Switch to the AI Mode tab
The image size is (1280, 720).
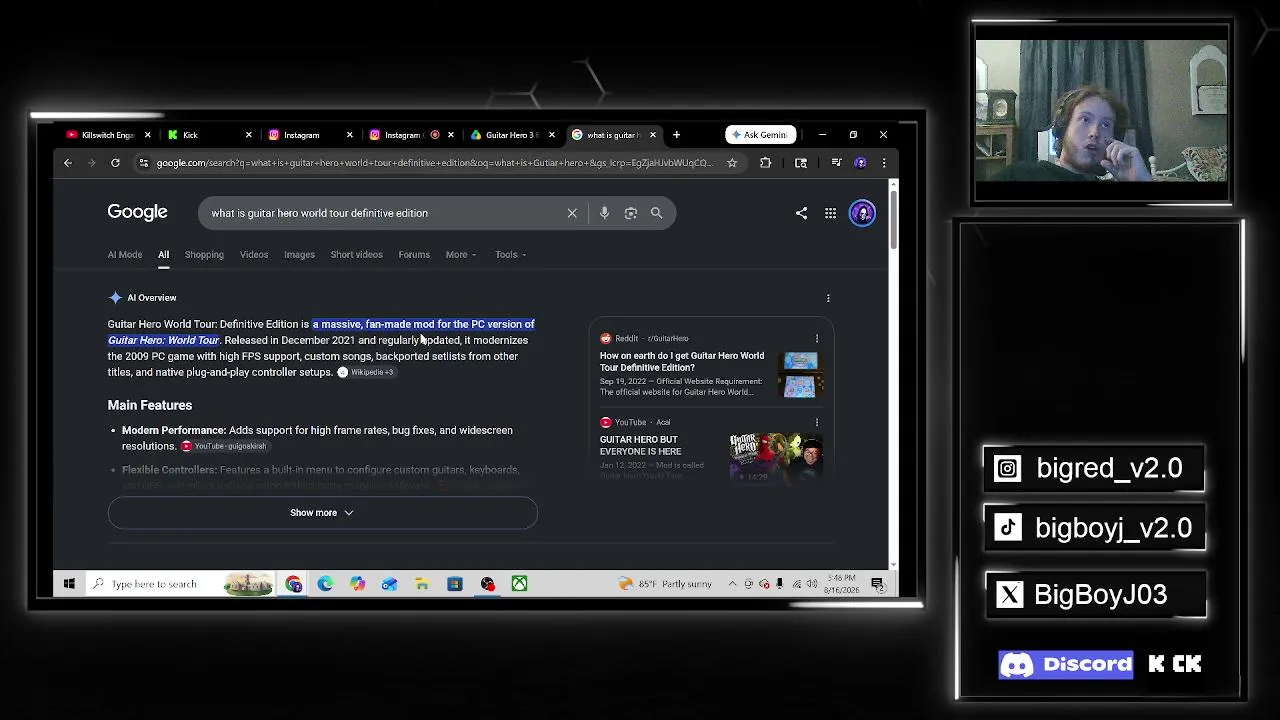[125, 255]
